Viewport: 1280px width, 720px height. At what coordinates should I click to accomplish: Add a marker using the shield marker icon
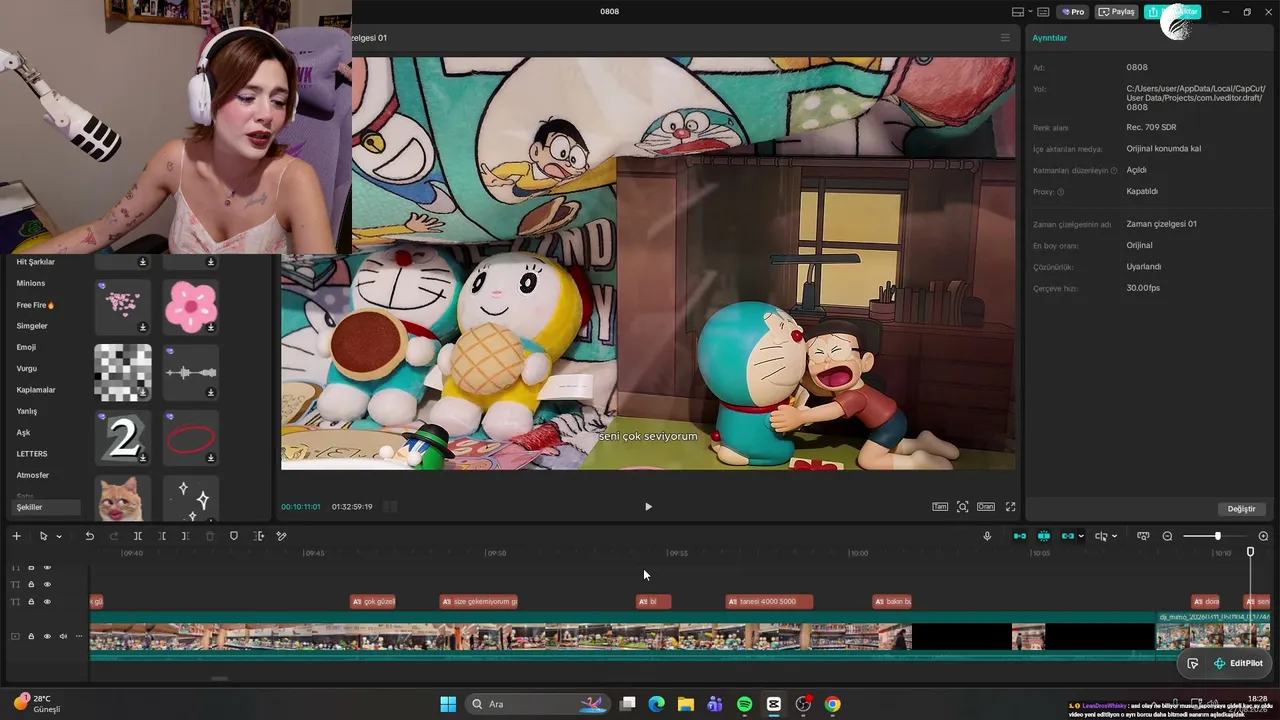click(234, 536)
